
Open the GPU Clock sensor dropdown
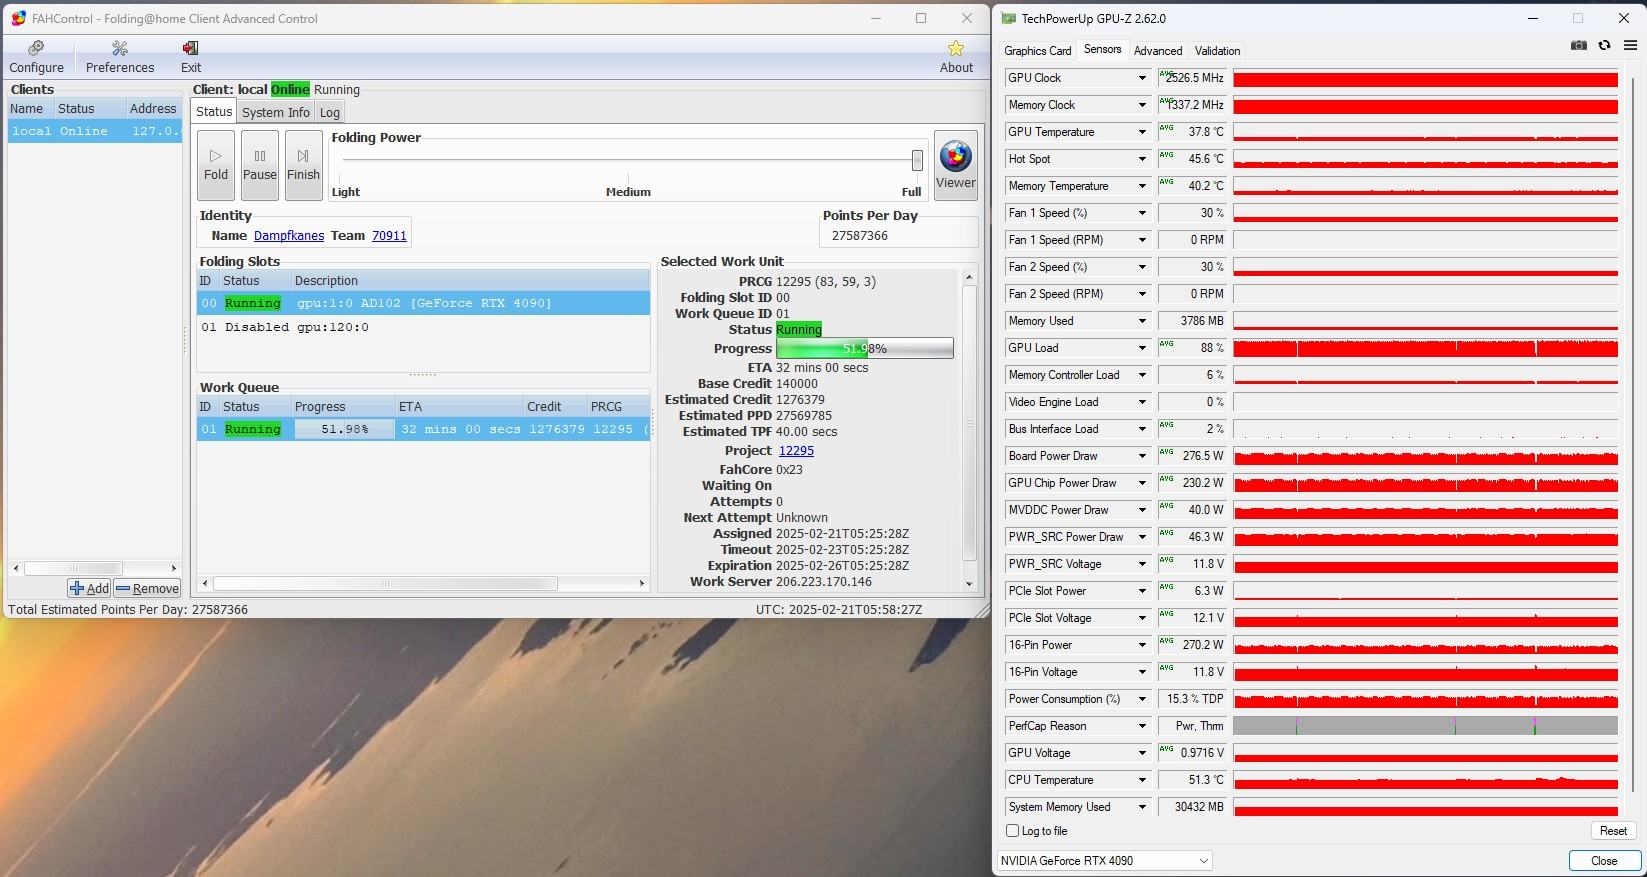[x=1142, y=78]
